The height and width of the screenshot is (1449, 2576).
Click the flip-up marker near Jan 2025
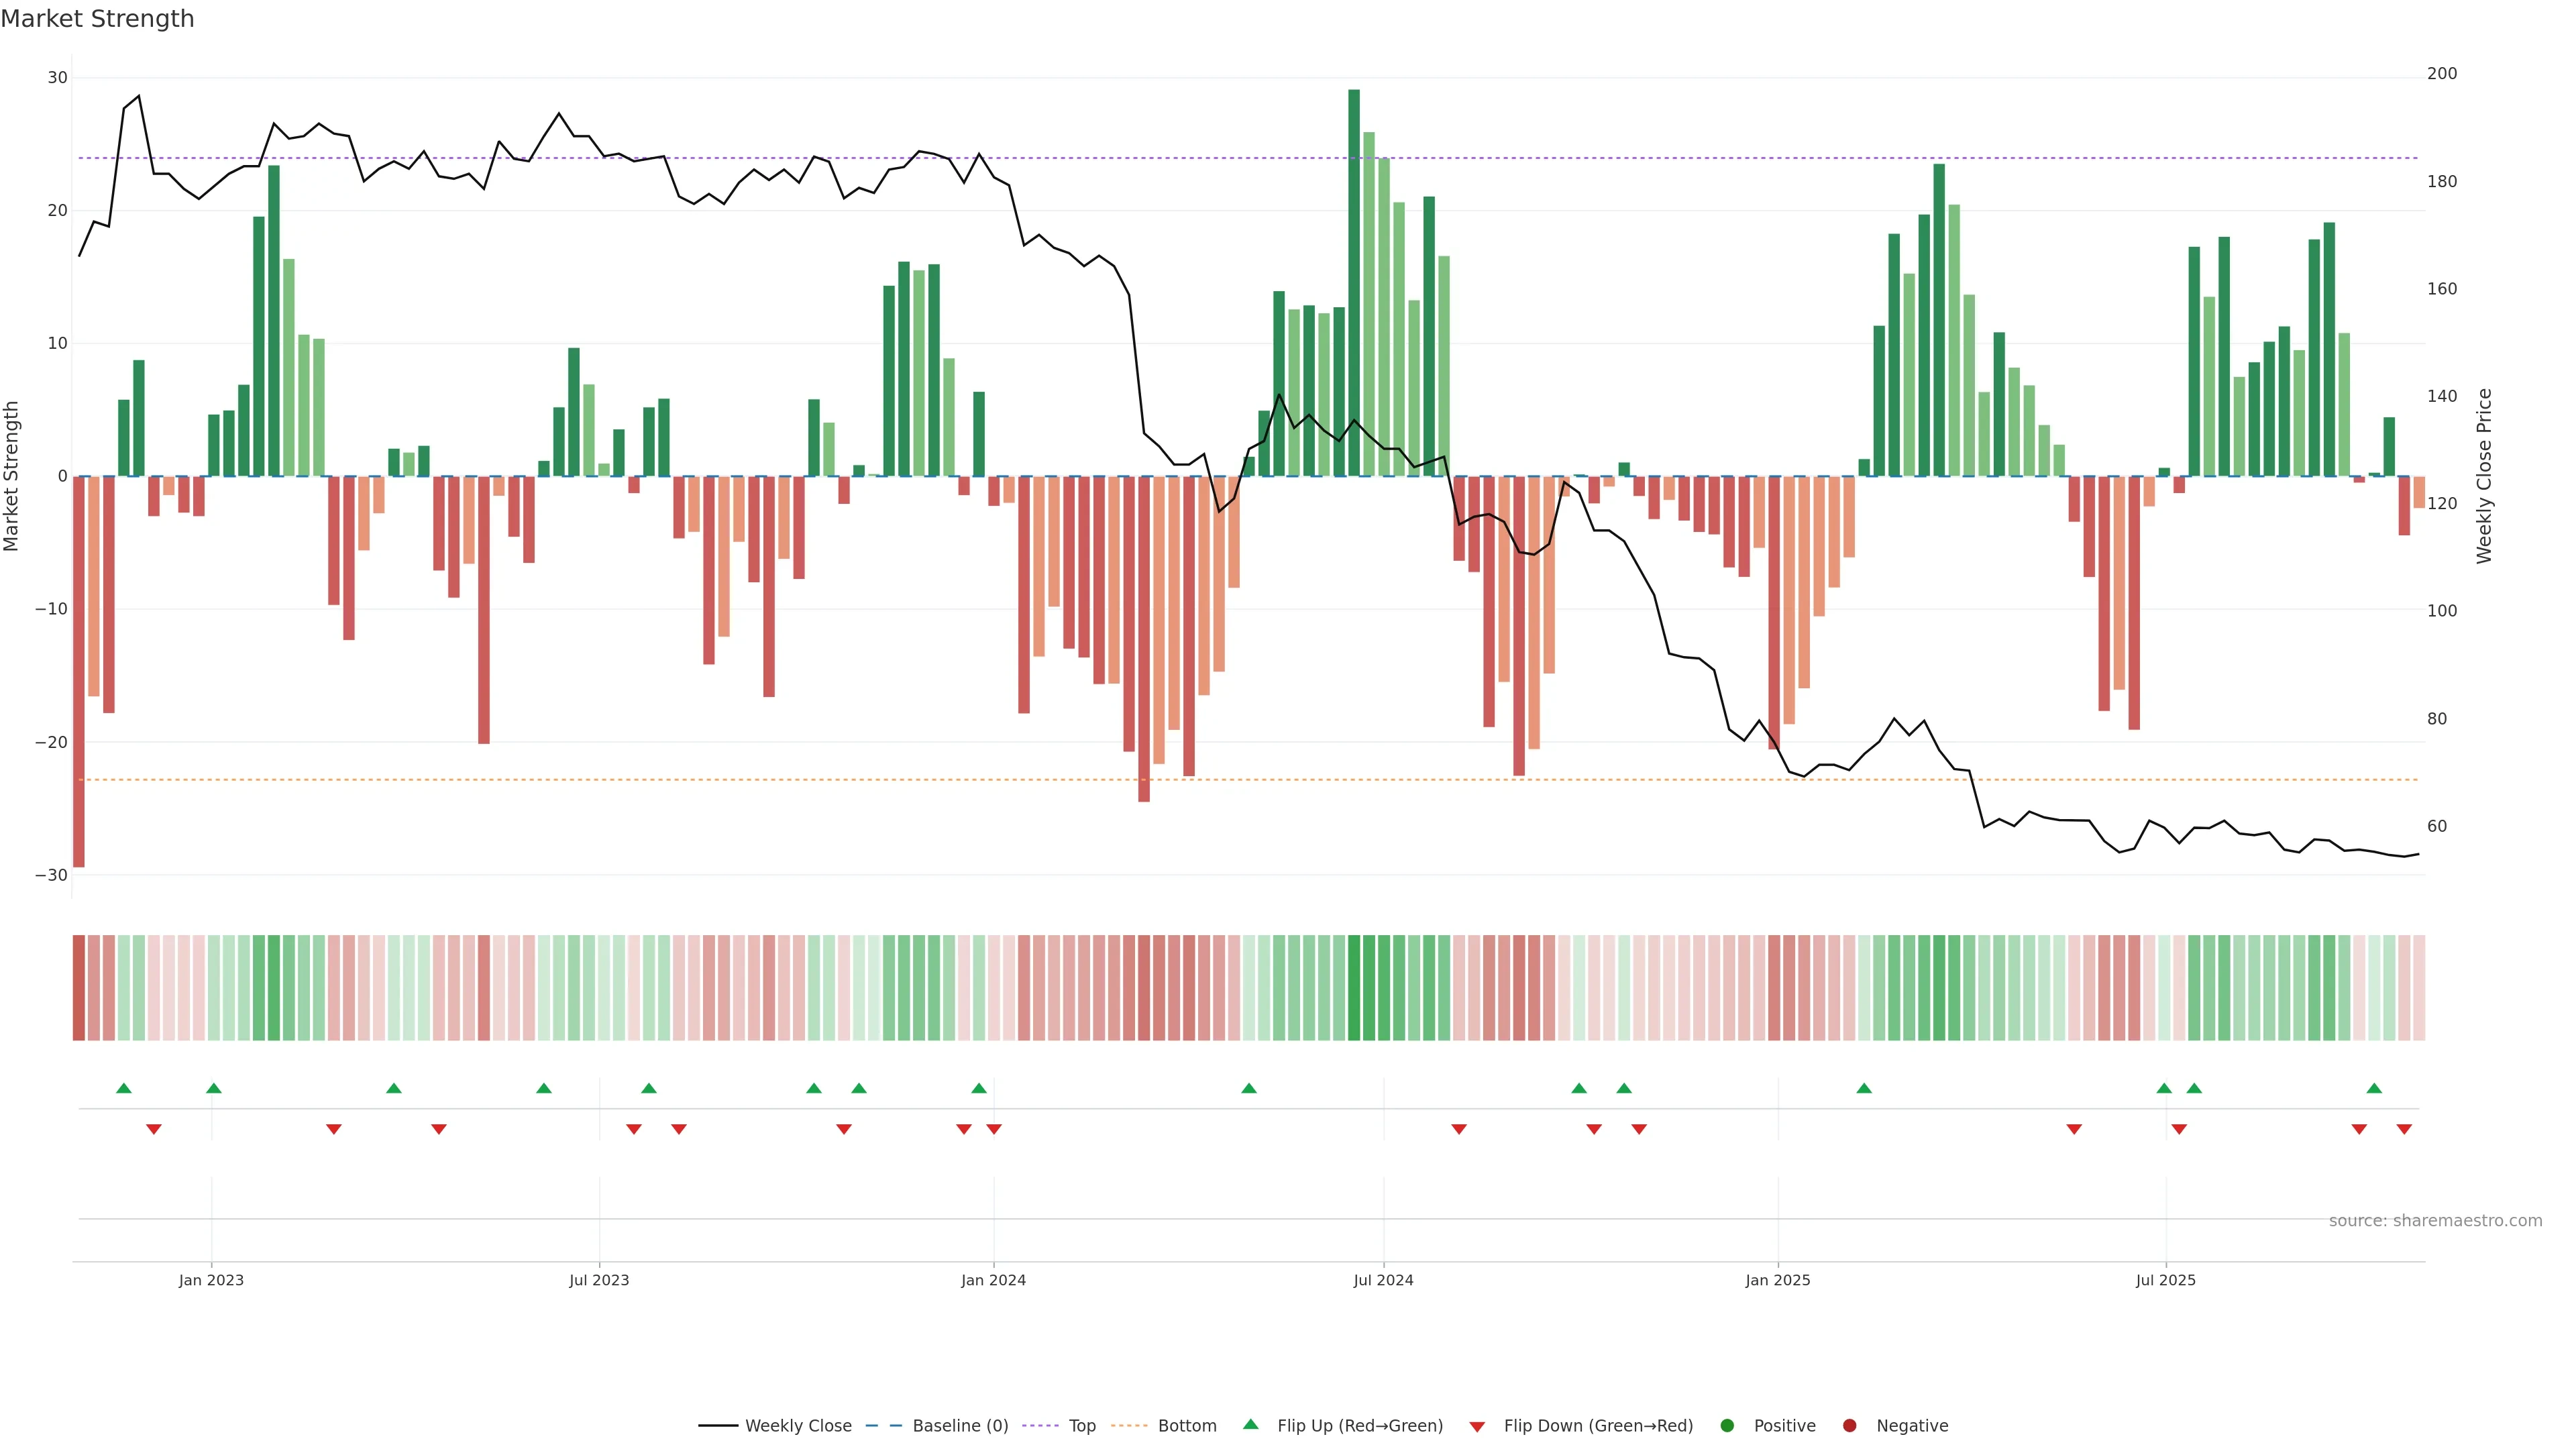pyautogui.click(x=1864, y=1088)
